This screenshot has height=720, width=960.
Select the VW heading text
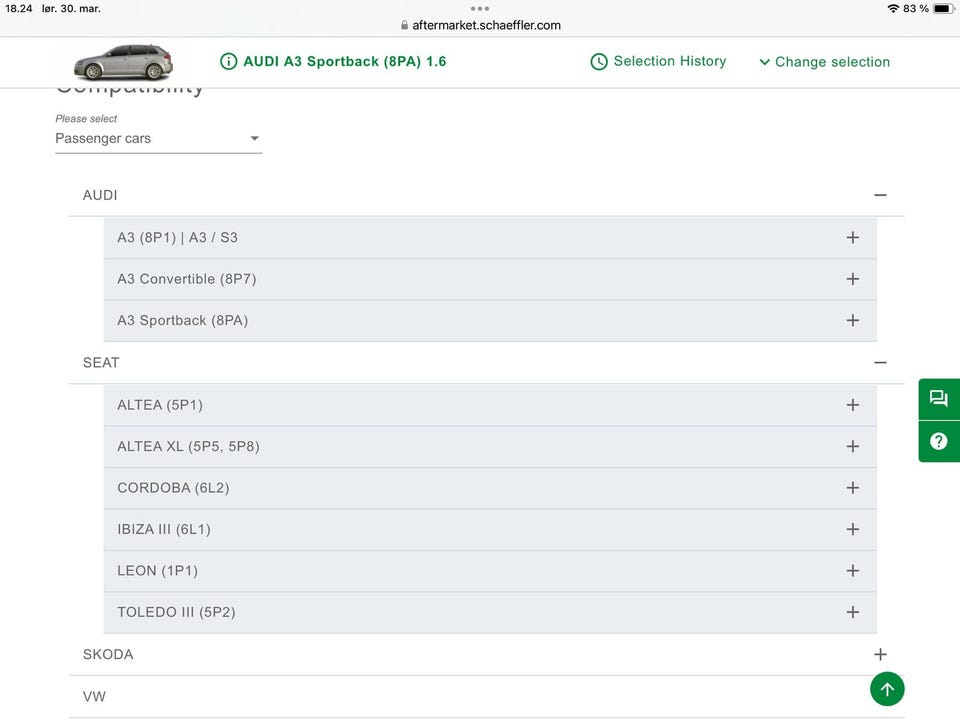pos(94,696)
